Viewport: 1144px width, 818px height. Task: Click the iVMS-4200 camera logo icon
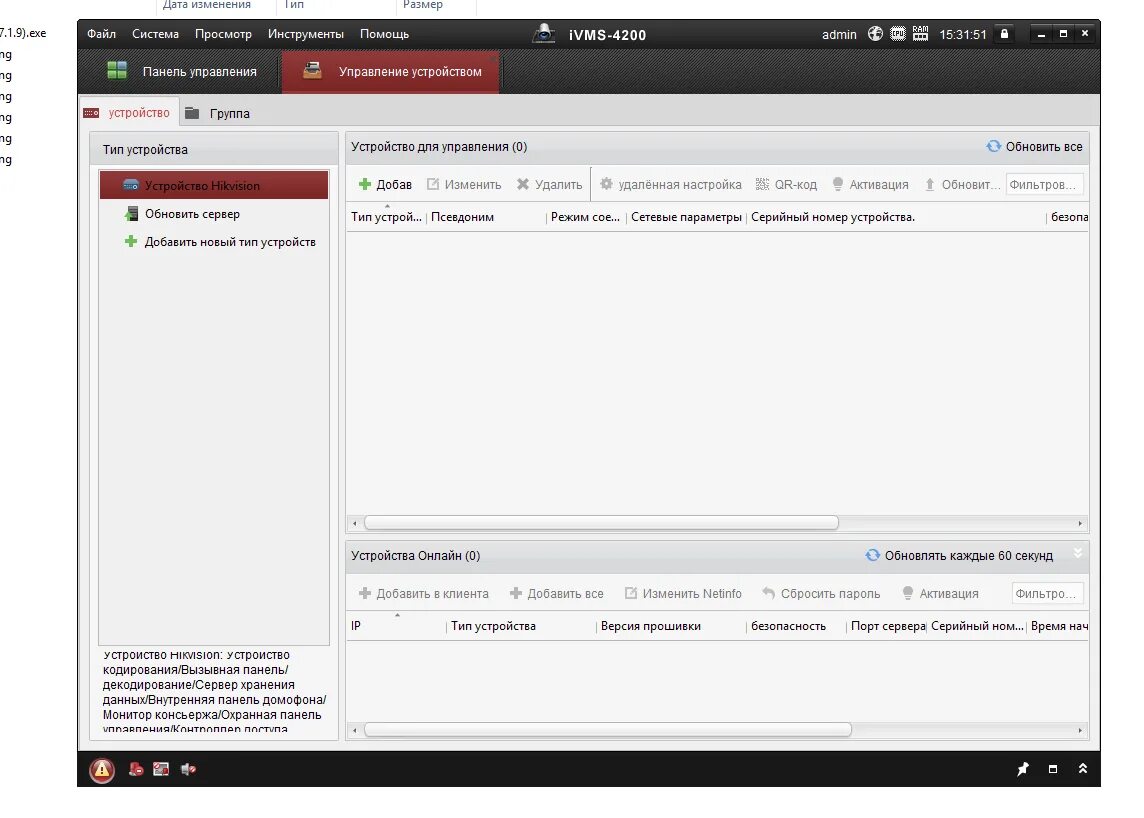click(x=544, y=34)
